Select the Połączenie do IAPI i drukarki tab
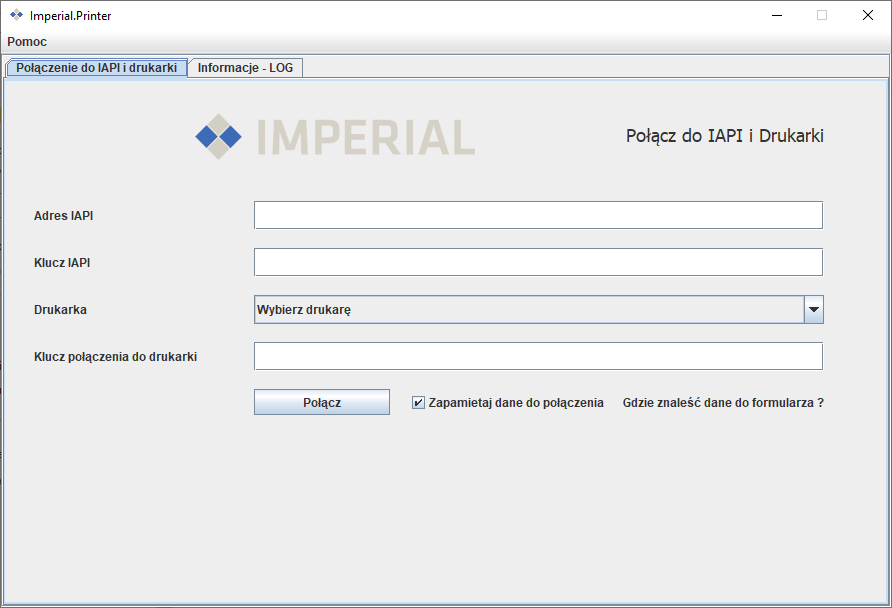Viewport: 892px width, 608px height. [x=96, y=68]
